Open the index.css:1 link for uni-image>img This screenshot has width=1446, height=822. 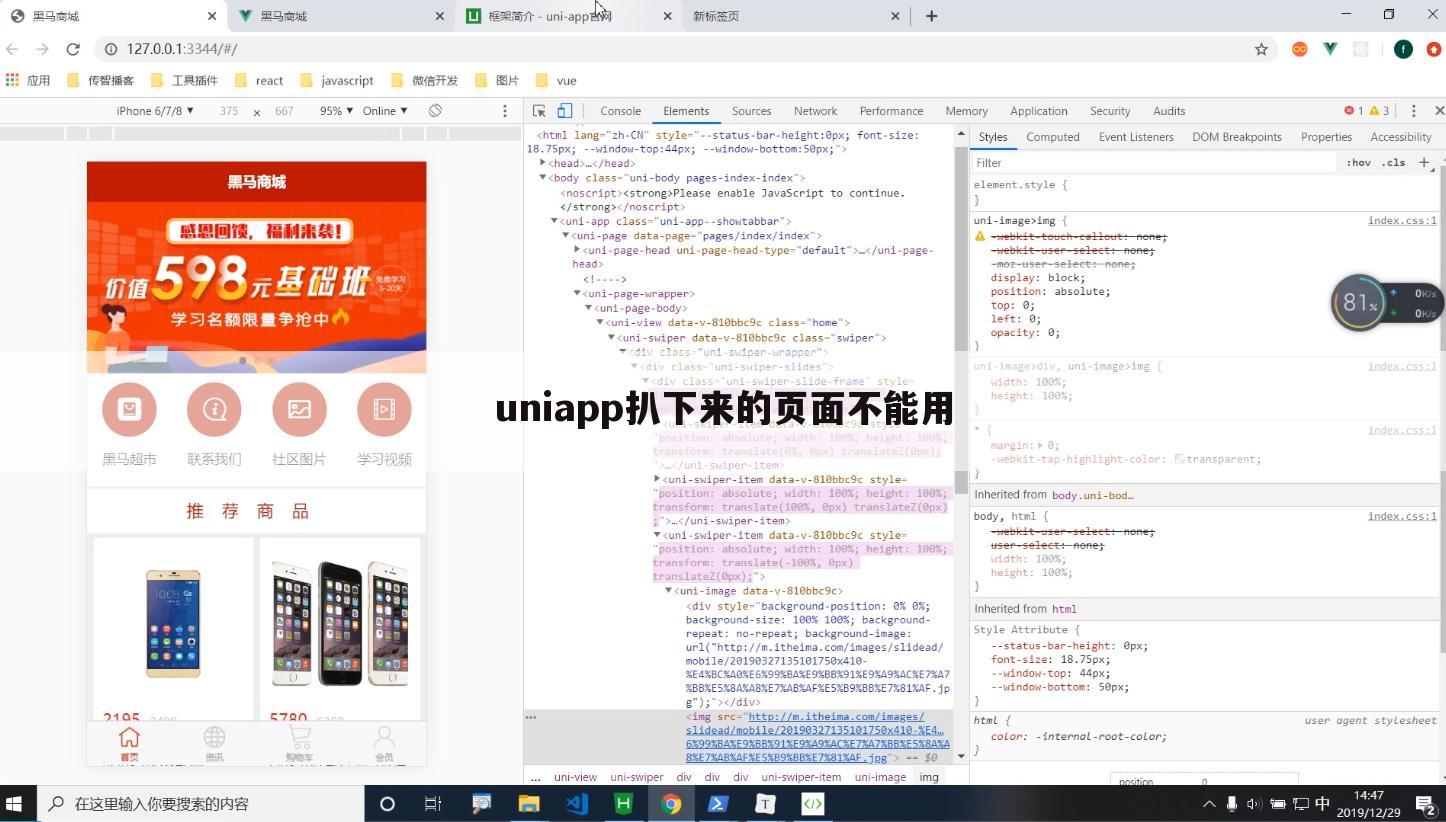tap(1402, 221)
